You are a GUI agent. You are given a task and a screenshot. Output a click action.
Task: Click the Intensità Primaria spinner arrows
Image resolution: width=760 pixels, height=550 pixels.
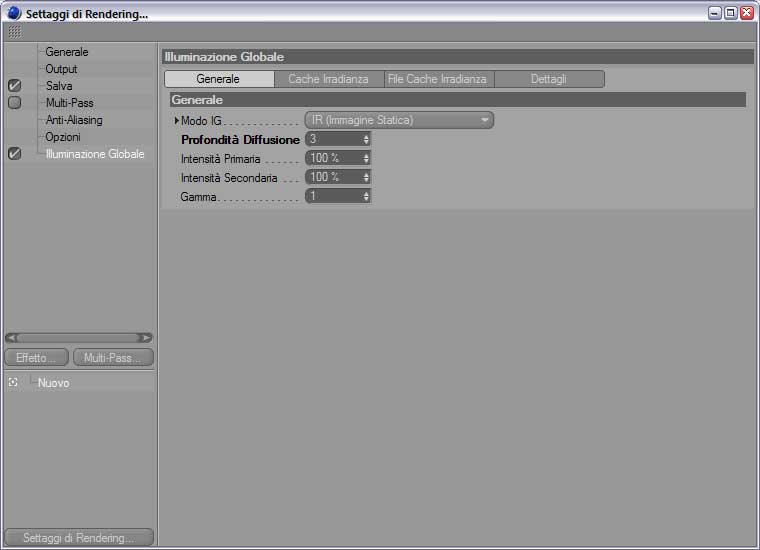[366, 158]
